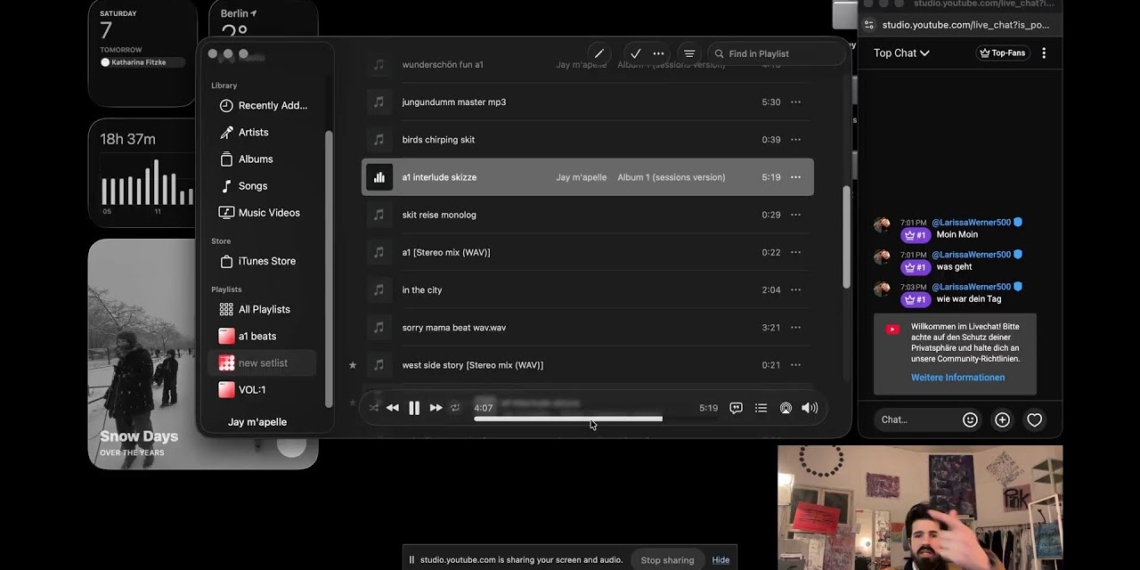Pause the currently playing track
The height and width of the screenshot is (570, 1140).
pos(414,408)
